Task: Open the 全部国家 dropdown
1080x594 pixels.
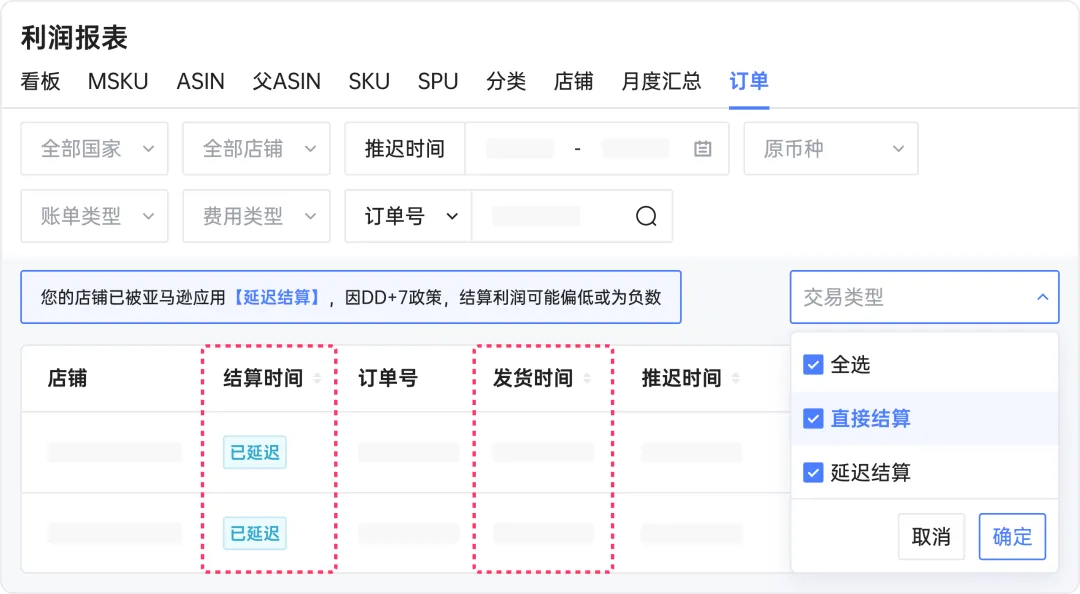Action: click(x=94, y=149)
